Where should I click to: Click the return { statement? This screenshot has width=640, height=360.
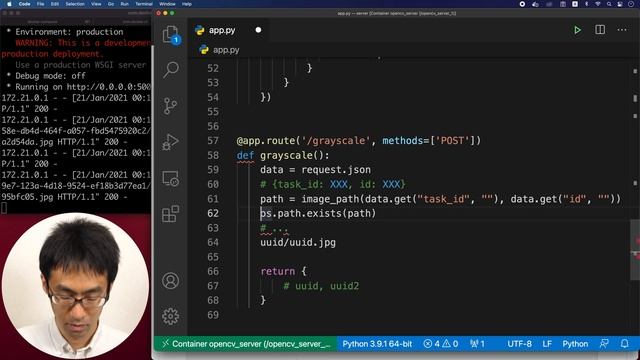(283, 271)
